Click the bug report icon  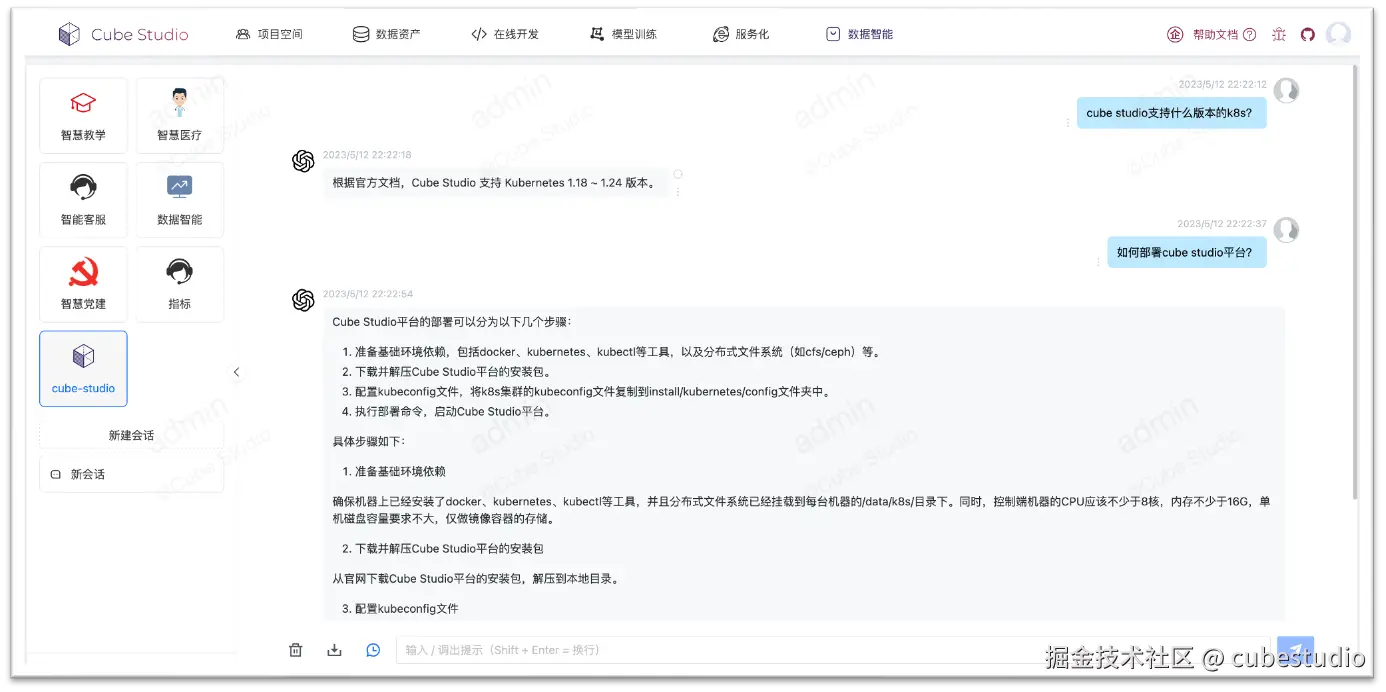pos(1279,34)
